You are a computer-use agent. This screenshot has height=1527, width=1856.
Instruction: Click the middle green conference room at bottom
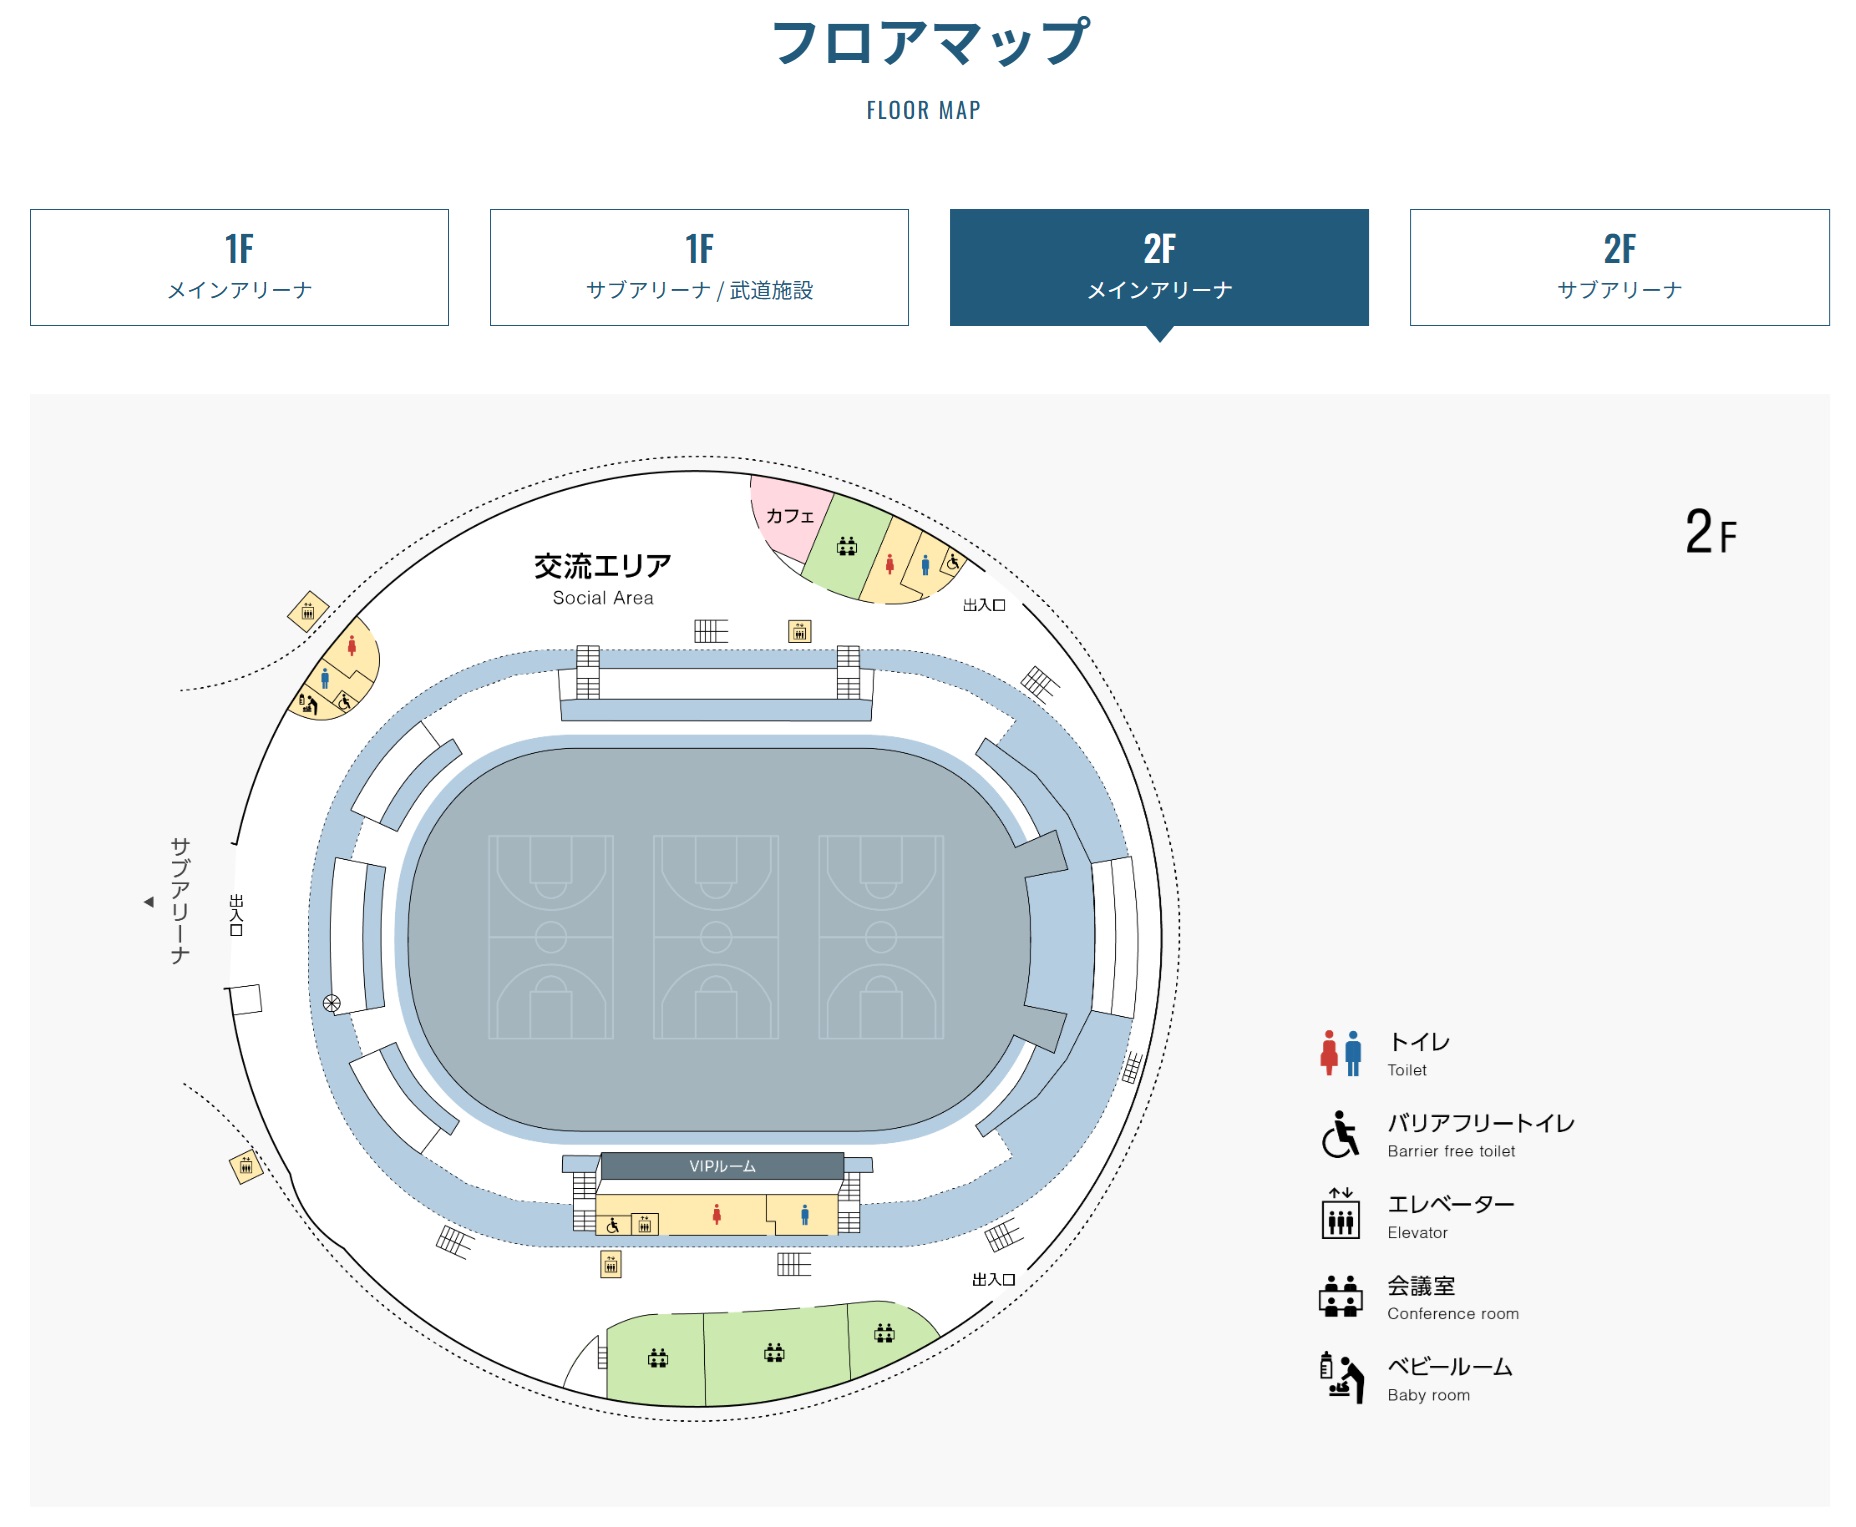(775, 1355)
